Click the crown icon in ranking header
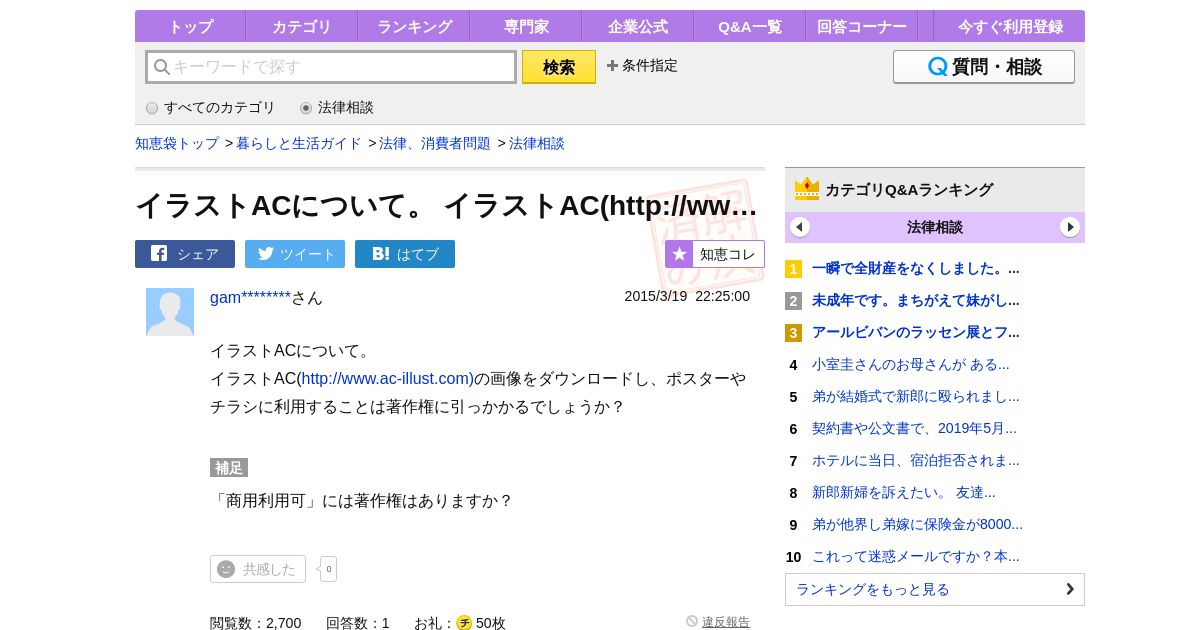 point(807,189)
